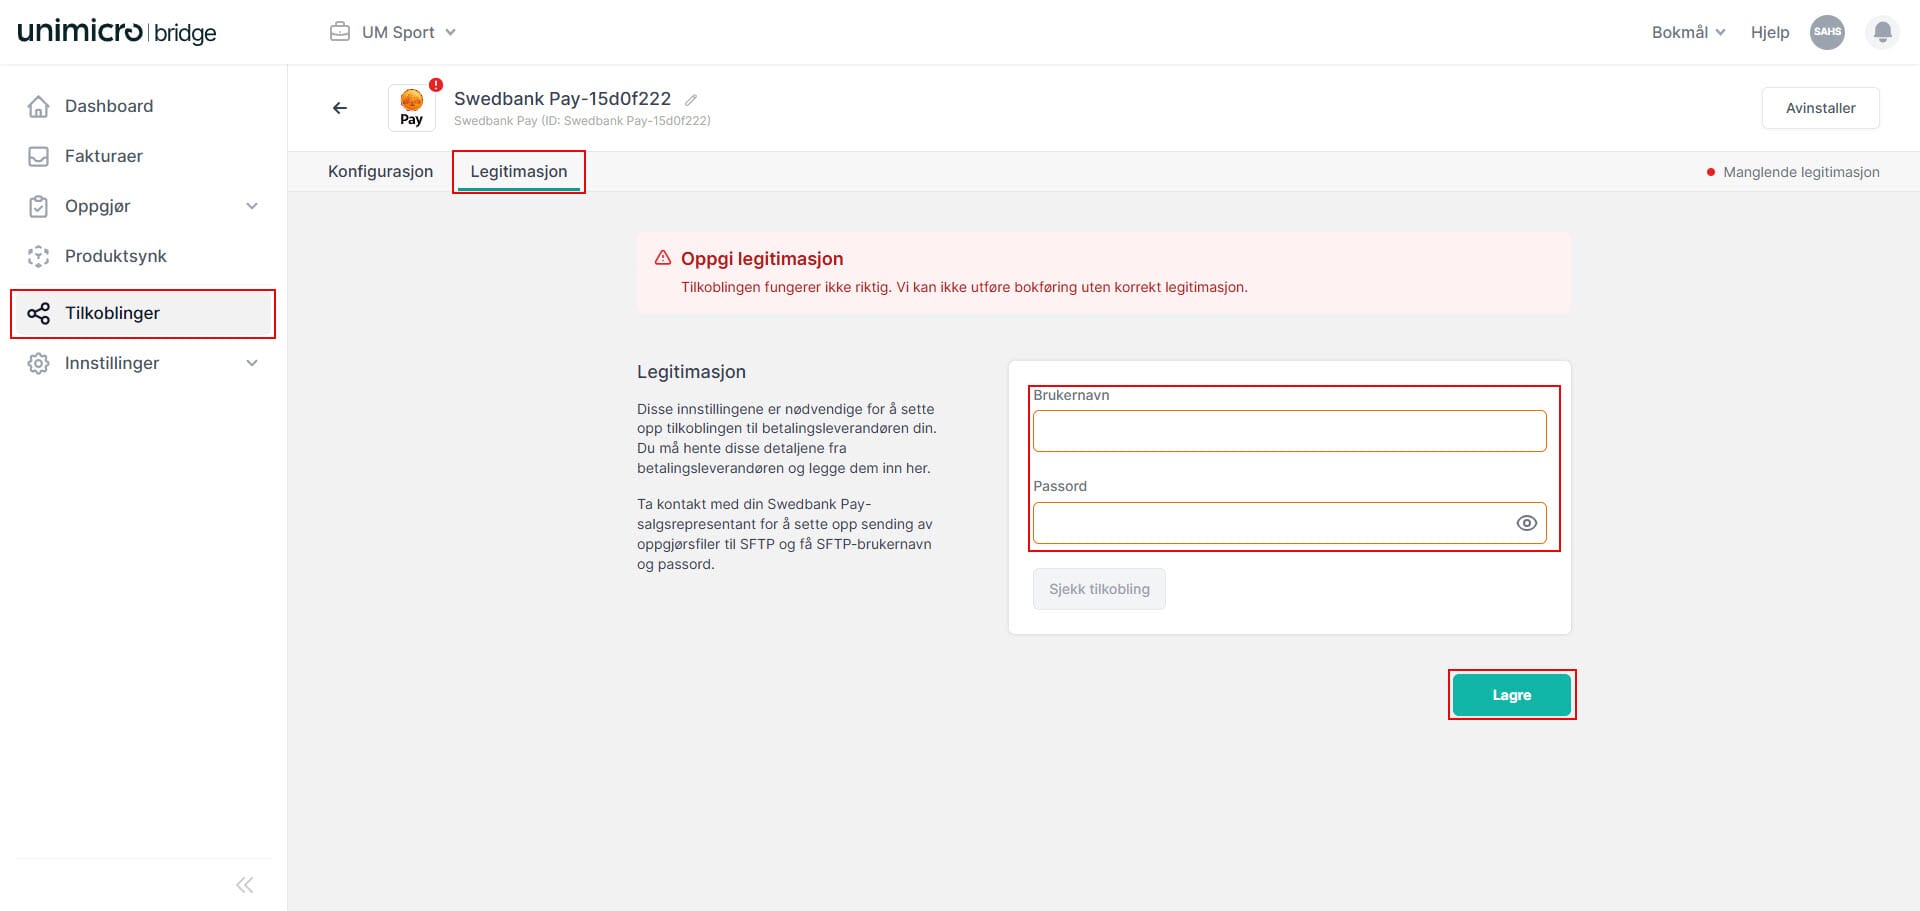This screenshot has width=1920, height=911.
Task: Open the UM Sport company dropdown
Action: [394, 32]
